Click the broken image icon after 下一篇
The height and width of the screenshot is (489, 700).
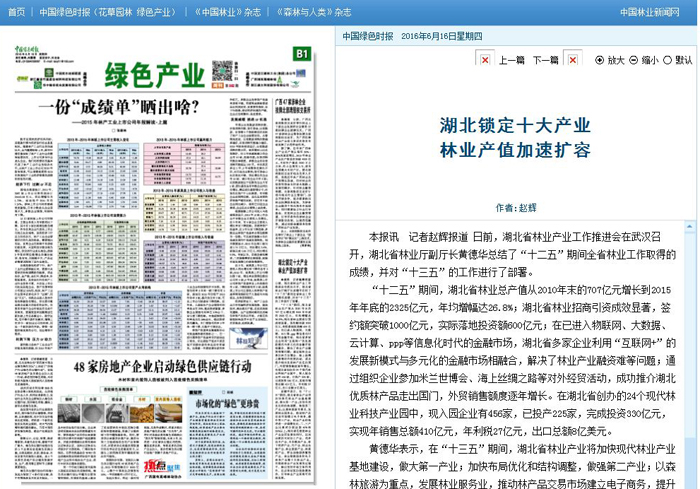tap(570, 61)
